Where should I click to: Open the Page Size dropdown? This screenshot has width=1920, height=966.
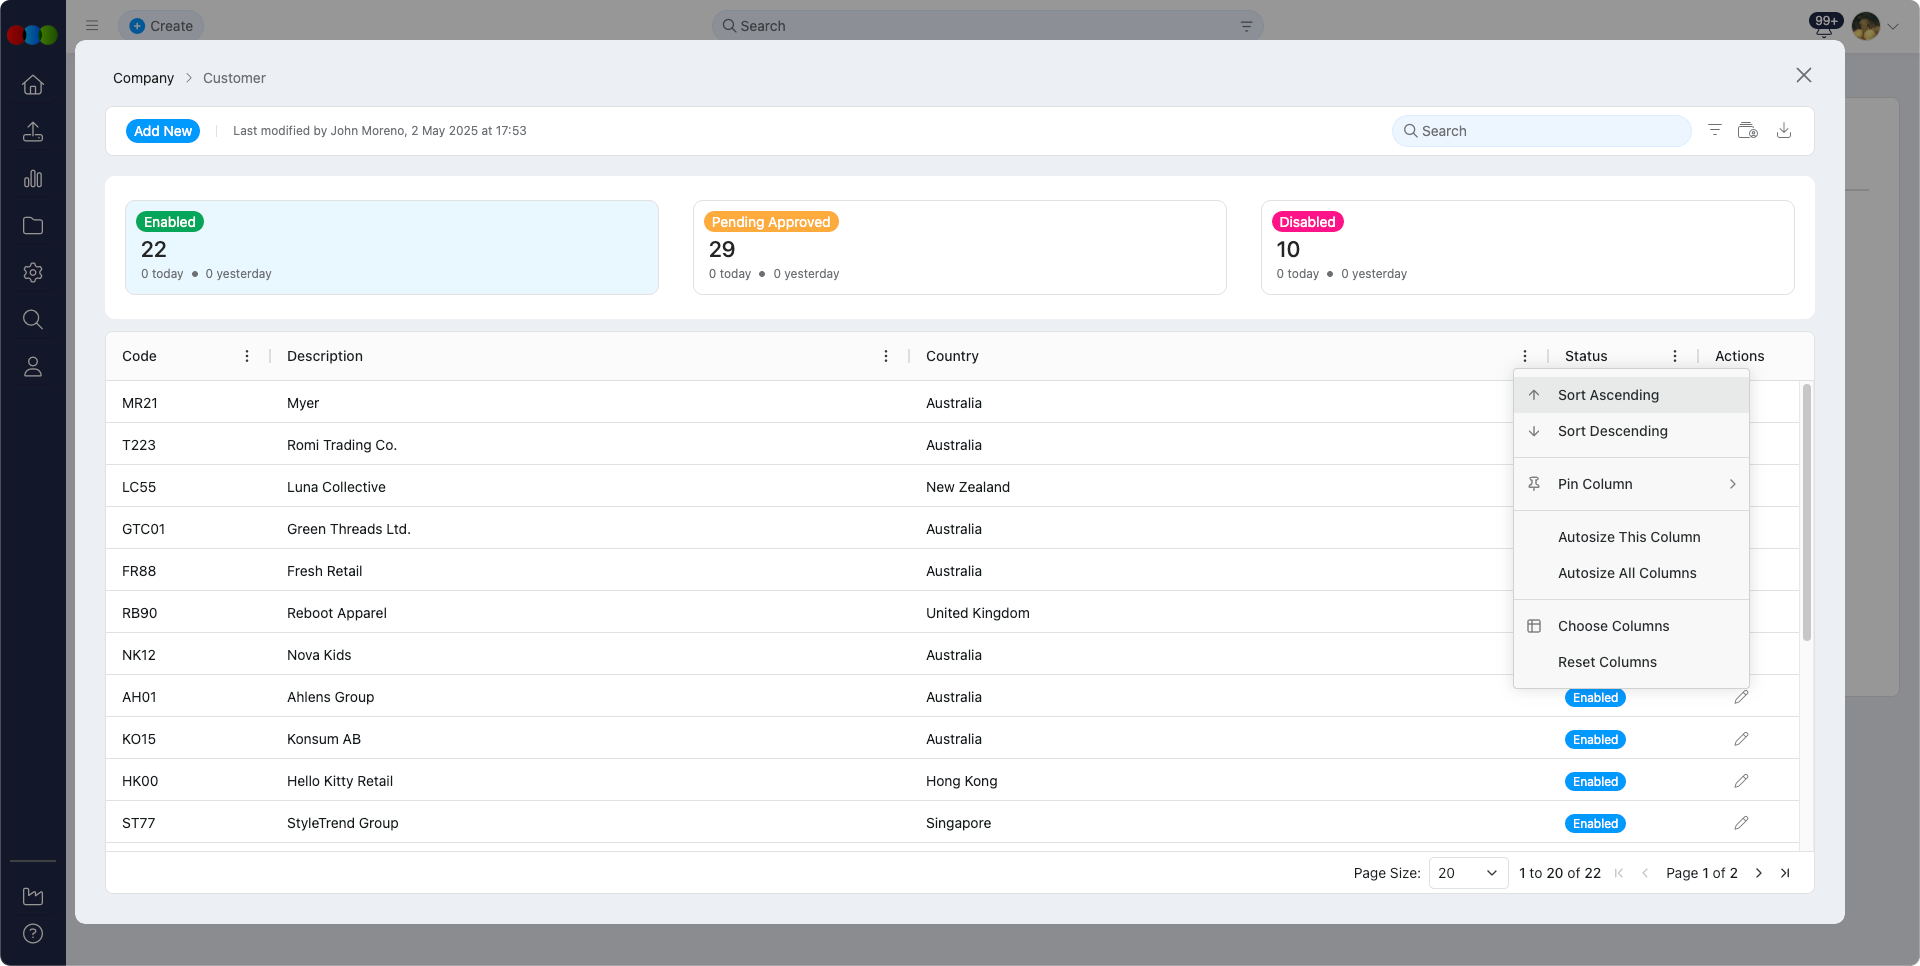coord(1466,873)
